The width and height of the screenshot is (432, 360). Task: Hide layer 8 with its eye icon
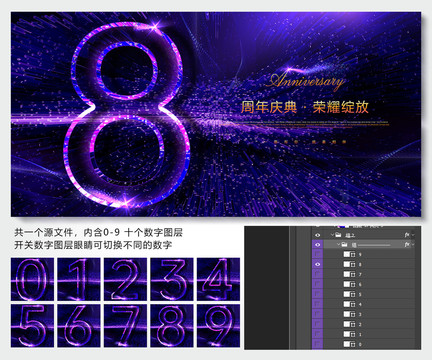tap(318, 264)
